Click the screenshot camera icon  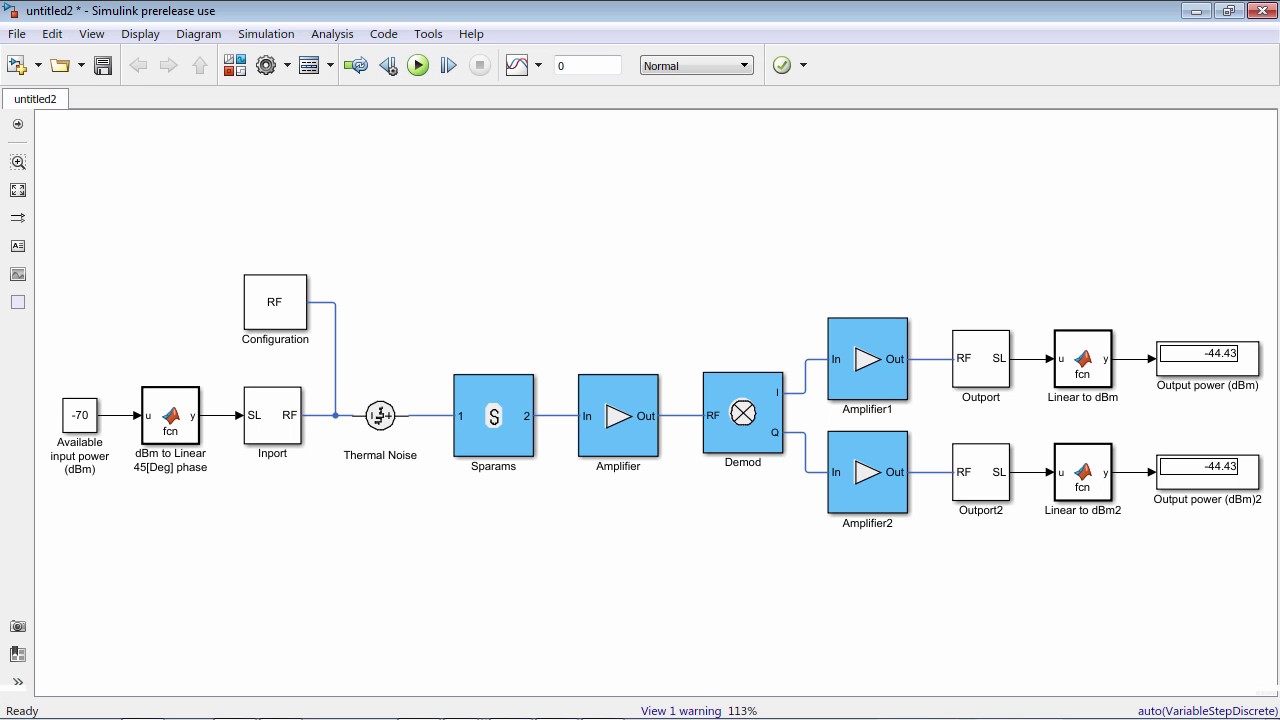pos(18,626)
